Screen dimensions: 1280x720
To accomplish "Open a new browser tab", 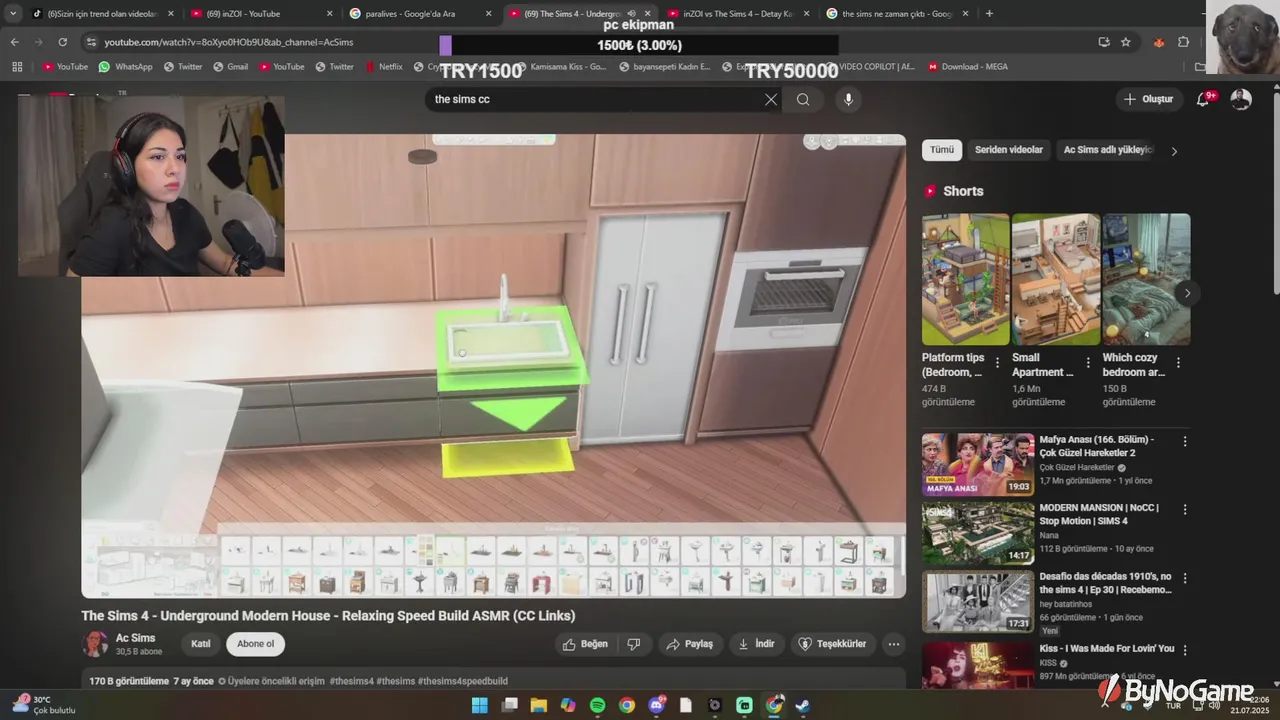I will [989, 14].
